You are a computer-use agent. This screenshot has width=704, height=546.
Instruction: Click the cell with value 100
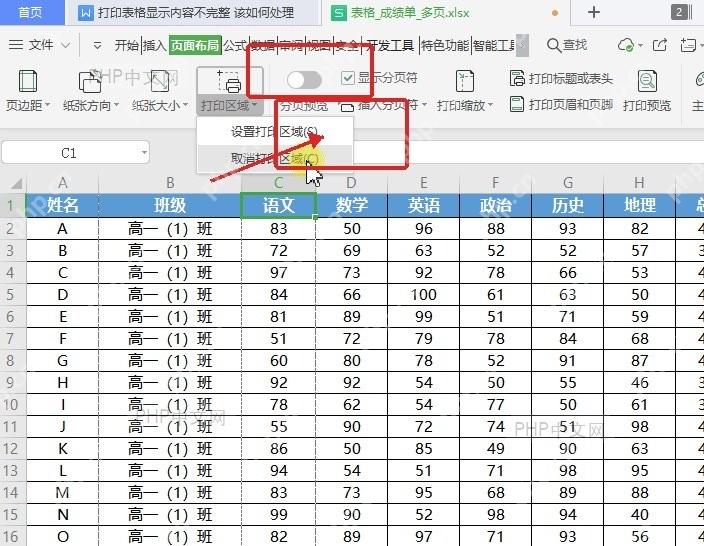(423, 295)
